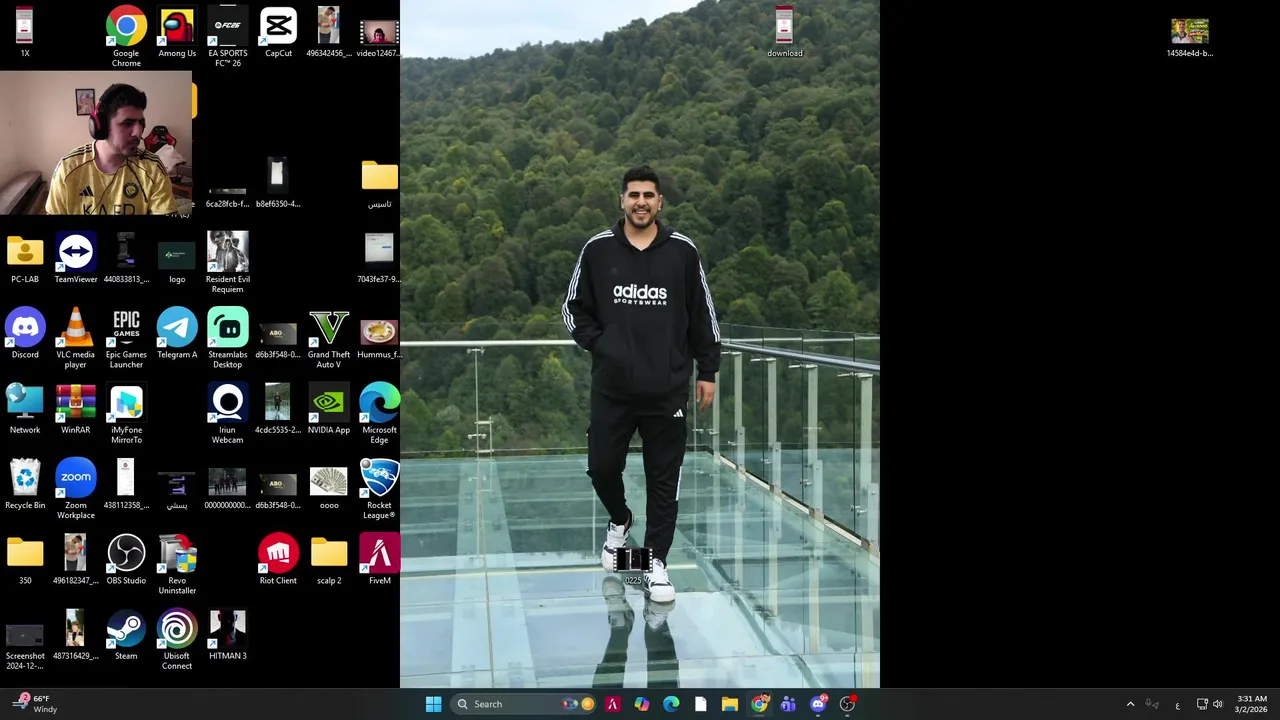Launch Riot Client desktop shortcut

pyautogui.click(x=278, y=560)
